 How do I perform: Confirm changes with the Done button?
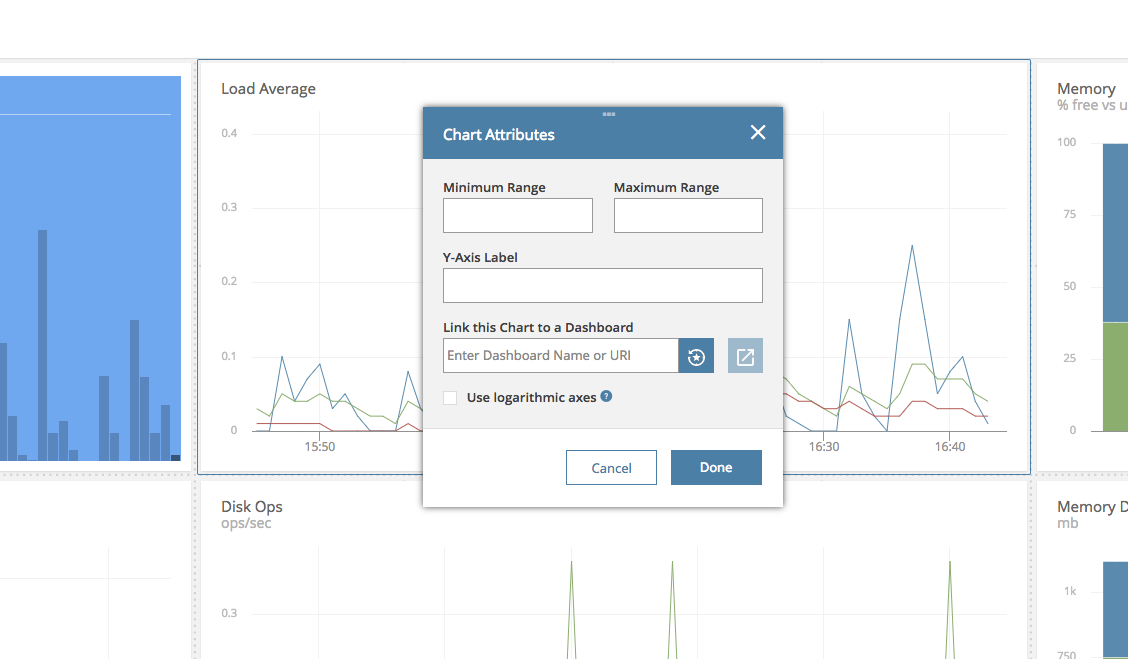coord(716,467)
